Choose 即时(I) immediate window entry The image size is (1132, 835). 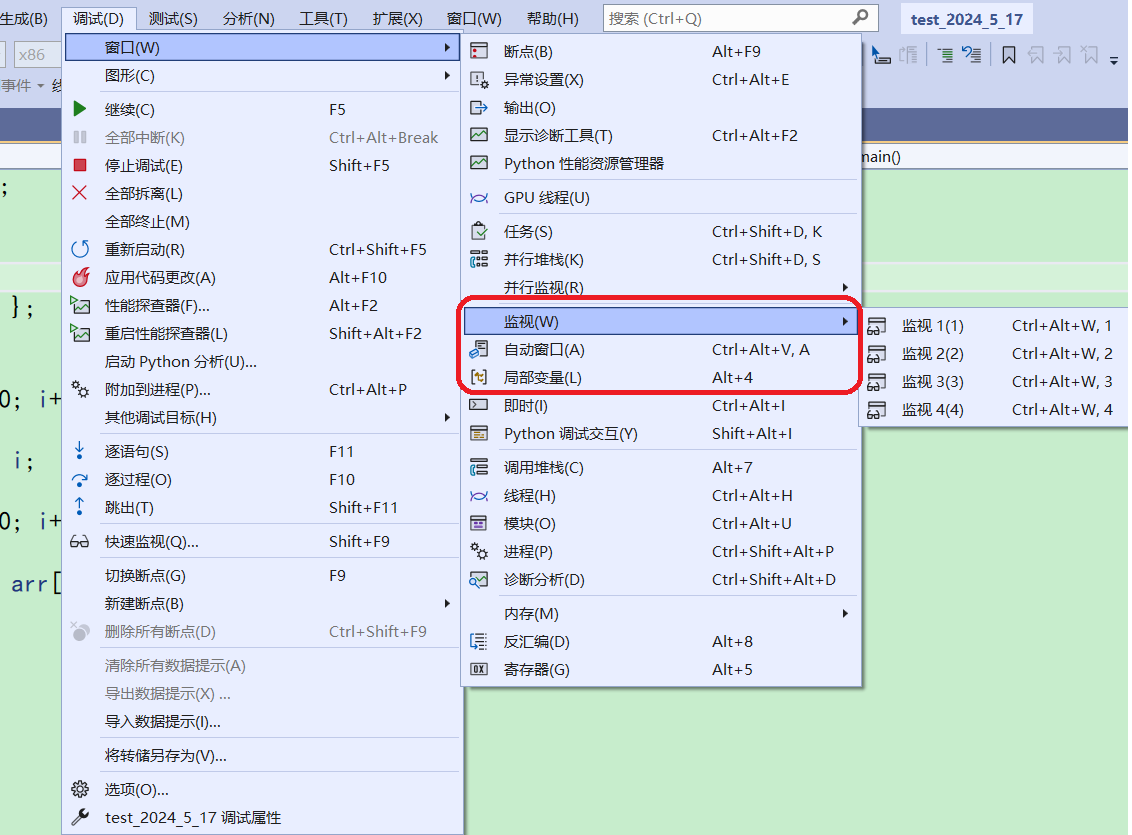[661, 406]
